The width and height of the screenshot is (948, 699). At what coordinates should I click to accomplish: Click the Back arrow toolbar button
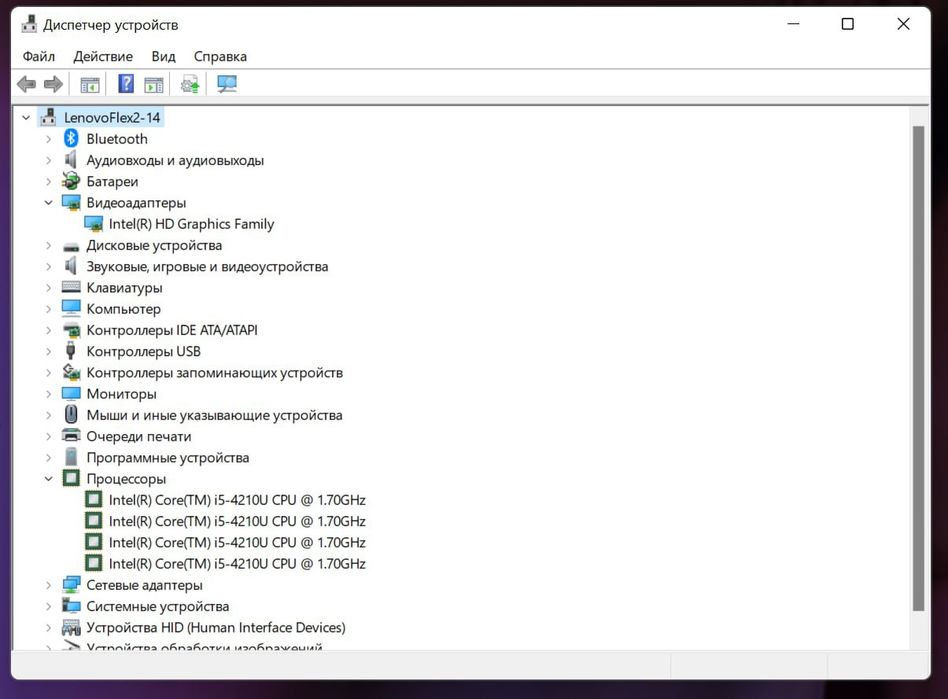[27, 84]
